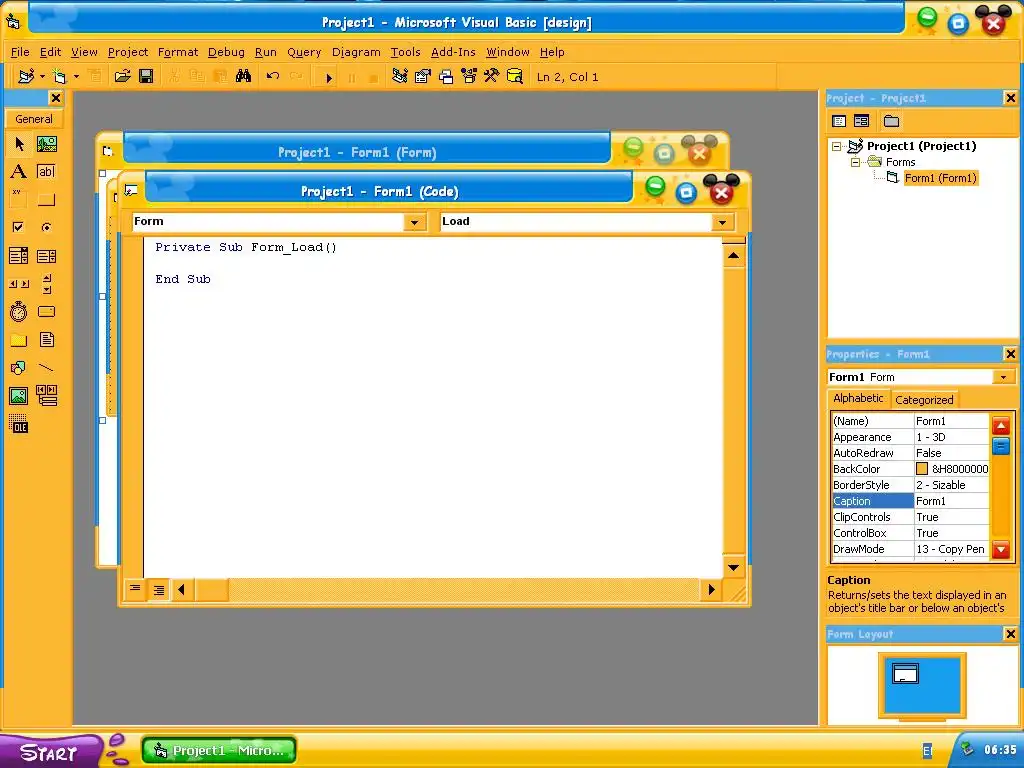Image resolution: width=1024 pixels, height=768 pixels.
Task: Select the ComboBox control tool
Action: coord(19,255)
